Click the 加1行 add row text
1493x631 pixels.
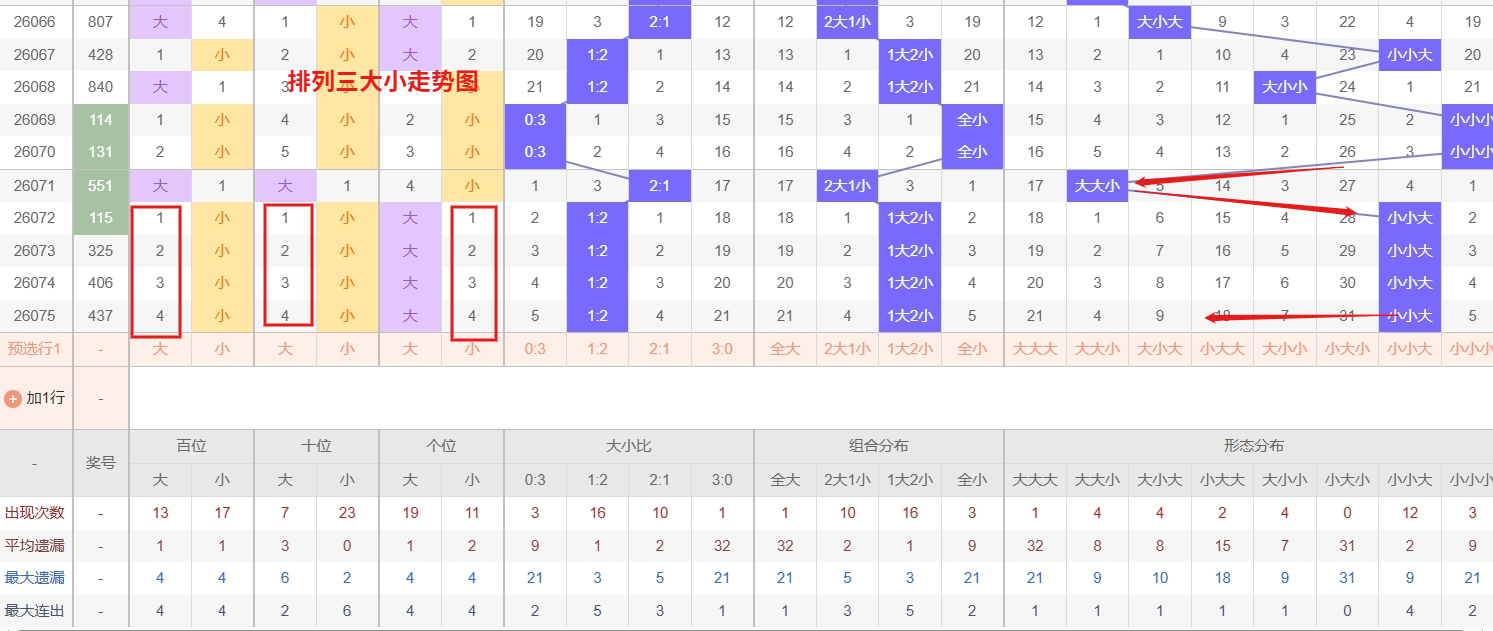pyautogui.click(x=45, y=398)
